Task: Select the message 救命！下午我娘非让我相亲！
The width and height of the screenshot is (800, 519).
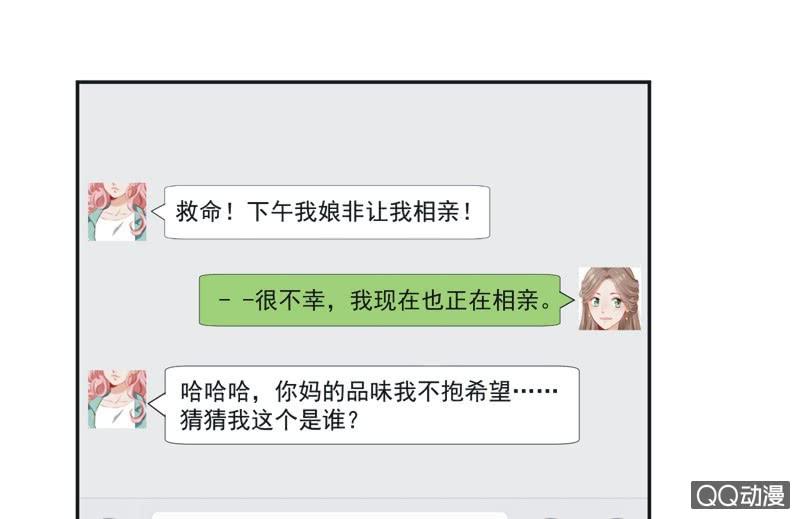Action: [x=327, y=212]
